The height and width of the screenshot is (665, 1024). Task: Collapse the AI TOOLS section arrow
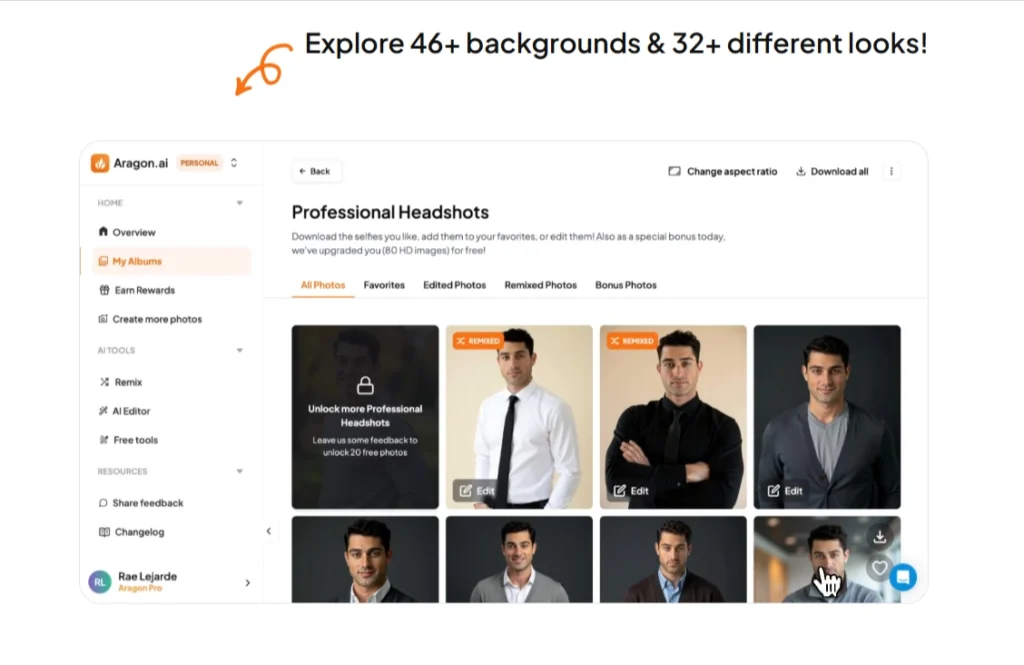point(239,351)
